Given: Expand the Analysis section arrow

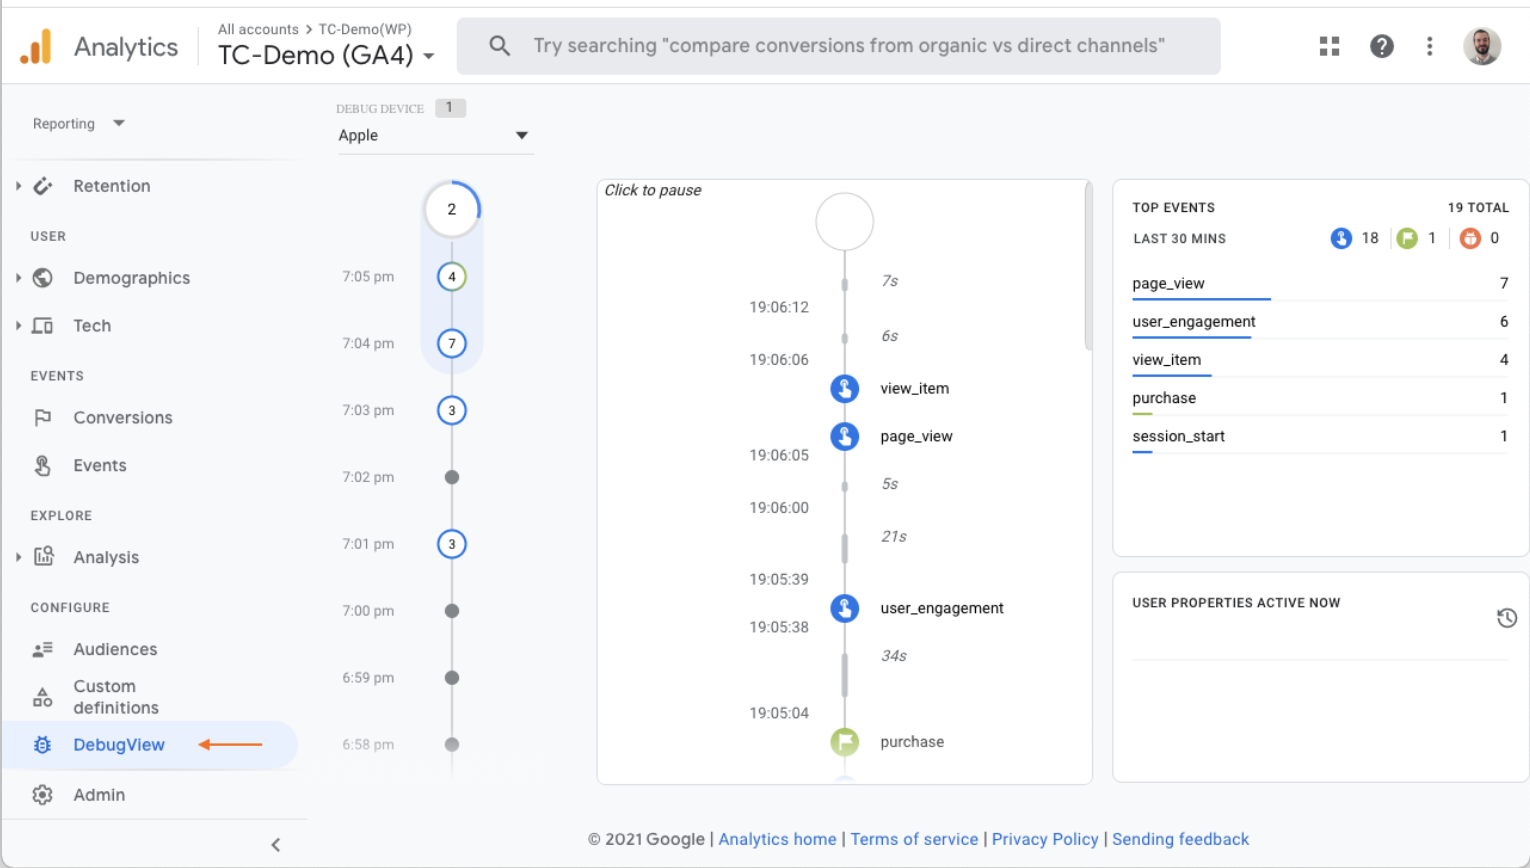Looking at the screenshot, I should click(18, 557).
